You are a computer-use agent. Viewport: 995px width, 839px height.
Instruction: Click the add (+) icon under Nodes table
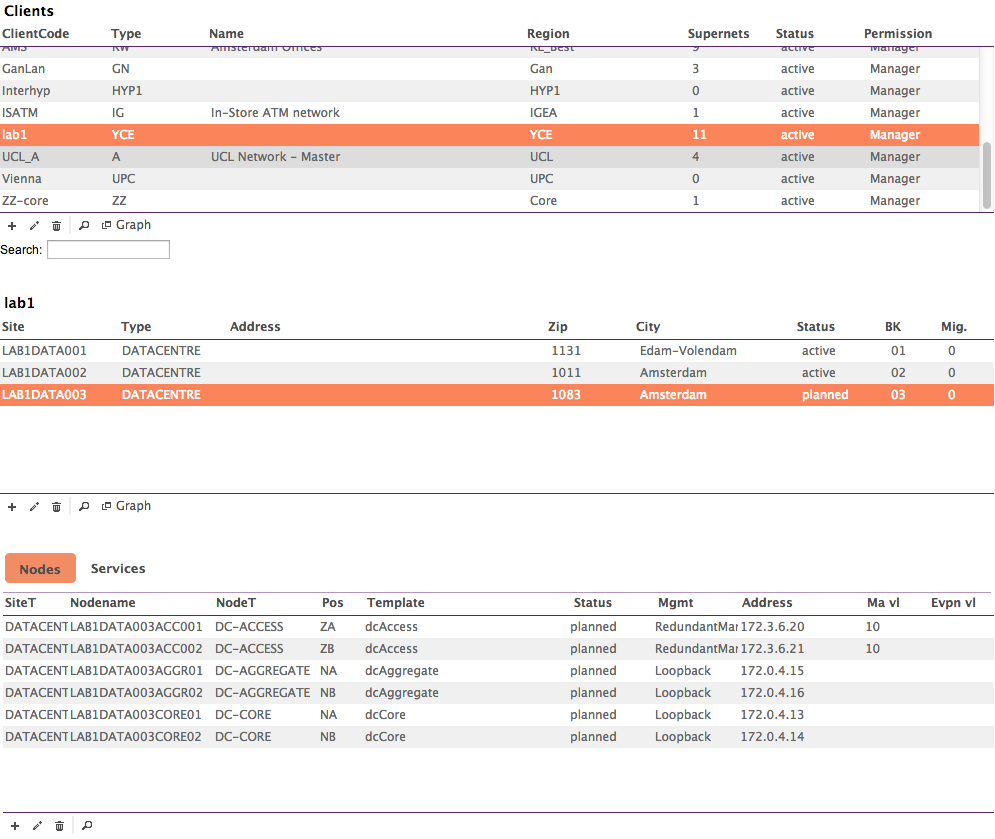point(14,826)
